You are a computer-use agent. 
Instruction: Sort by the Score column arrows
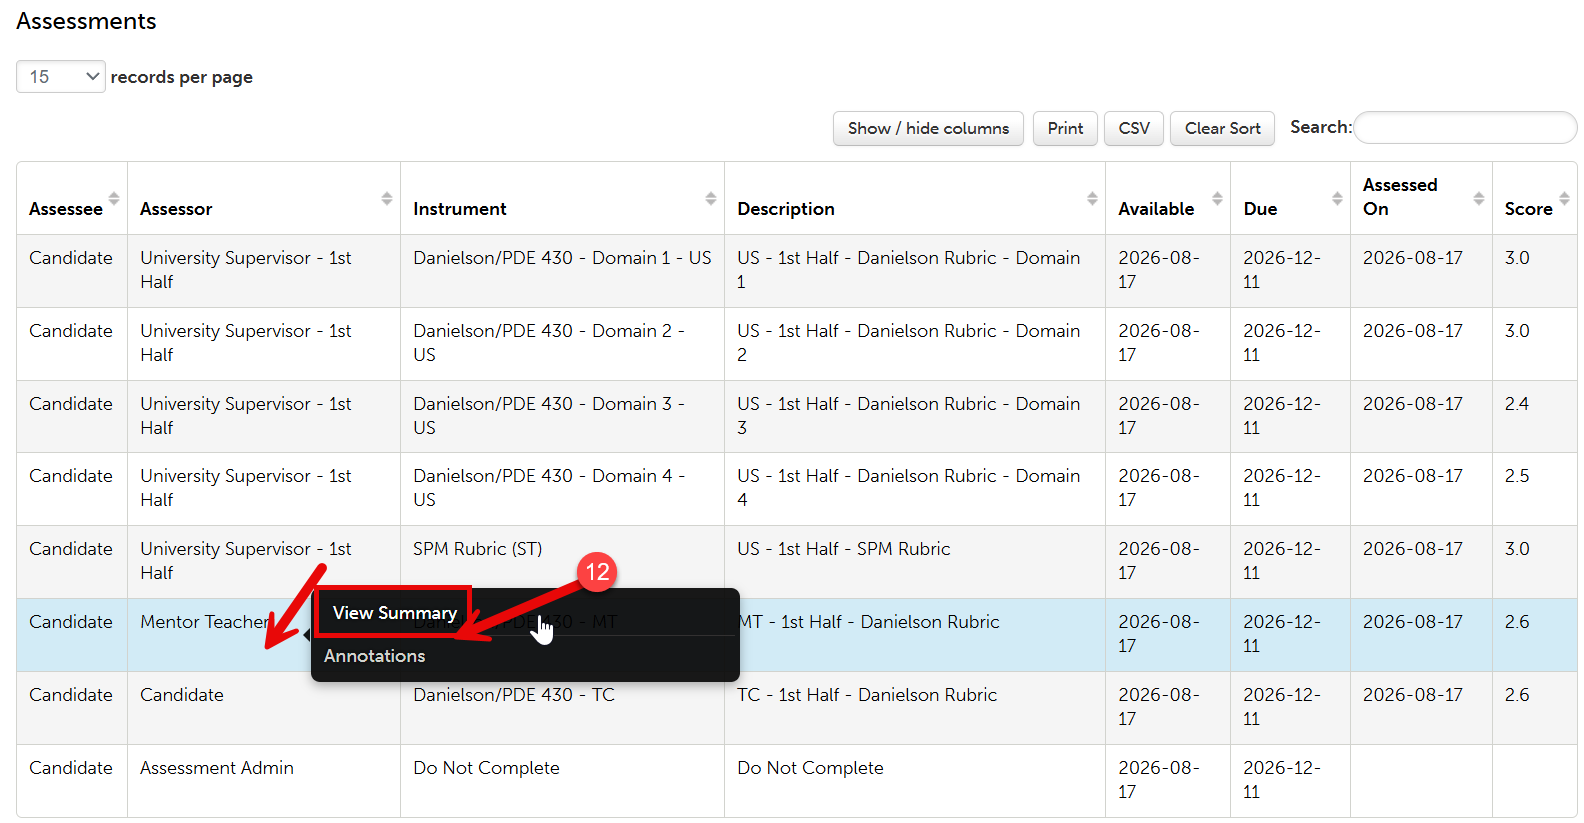click(1564, 198)
